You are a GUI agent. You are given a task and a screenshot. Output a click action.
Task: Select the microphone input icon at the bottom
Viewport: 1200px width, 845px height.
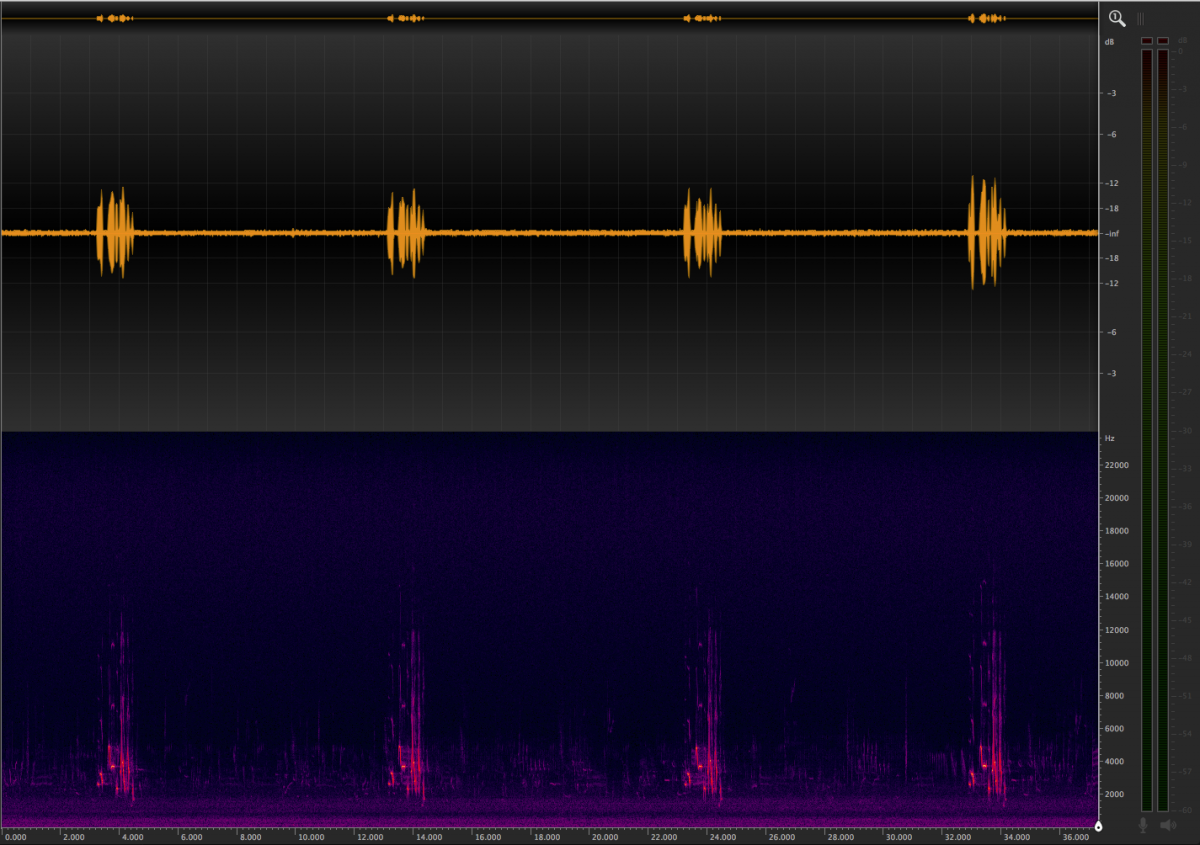click(x=1144, y=826)
